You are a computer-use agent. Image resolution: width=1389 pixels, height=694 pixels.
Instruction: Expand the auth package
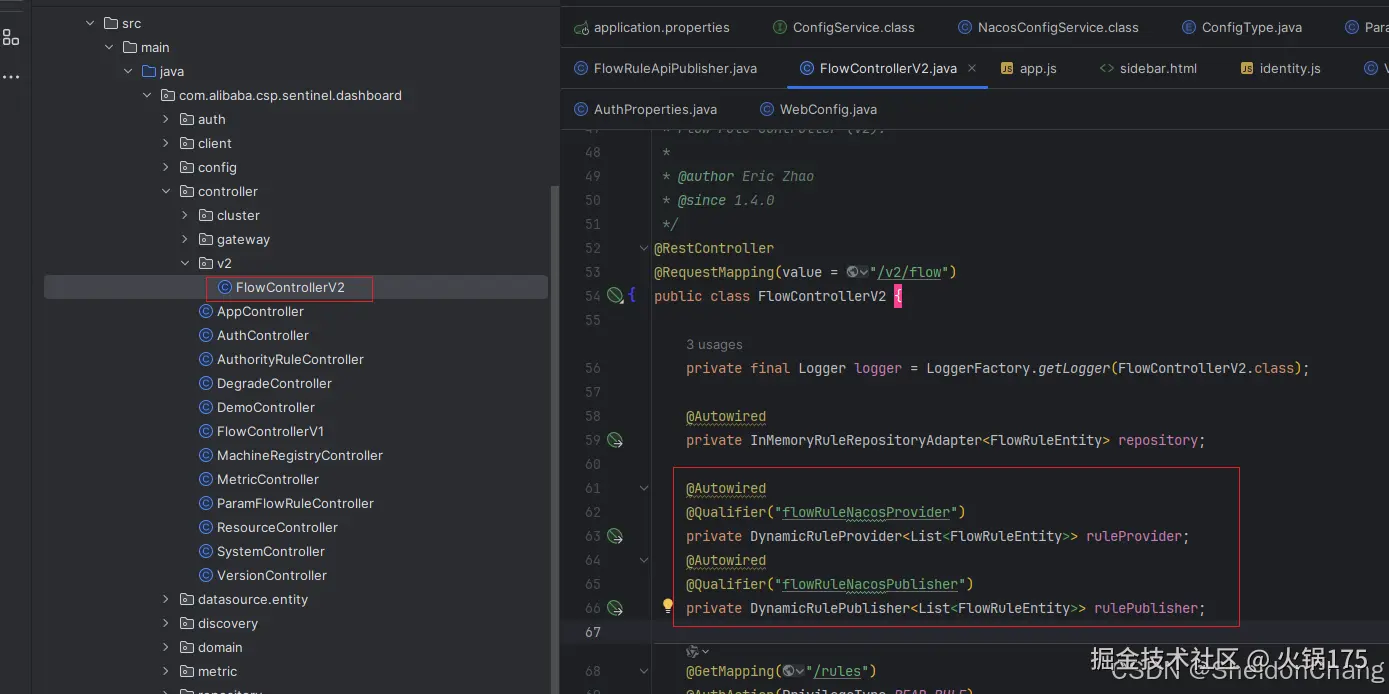pos(166,119)
